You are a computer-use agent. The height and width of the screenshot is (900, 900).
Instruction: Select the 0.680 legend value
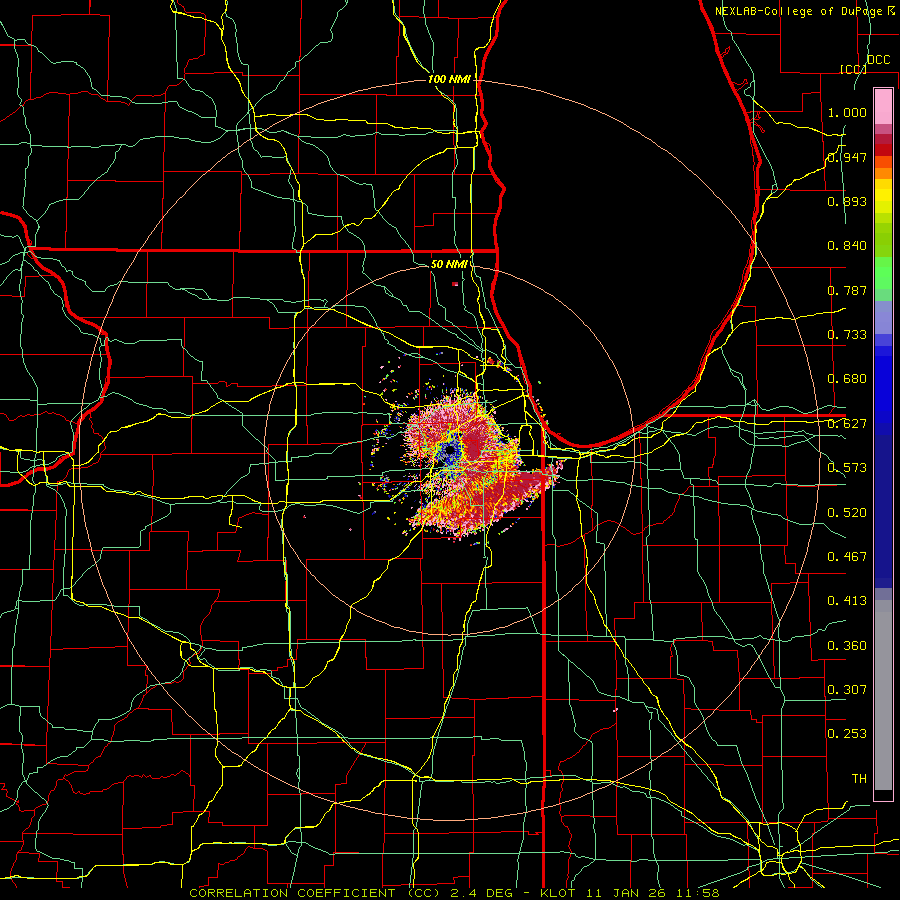pos(847,379)
